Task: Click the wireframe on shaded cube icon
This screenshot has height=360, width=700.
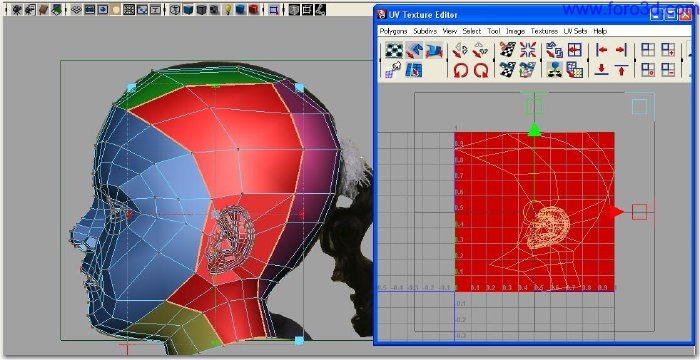Action: 214,9
